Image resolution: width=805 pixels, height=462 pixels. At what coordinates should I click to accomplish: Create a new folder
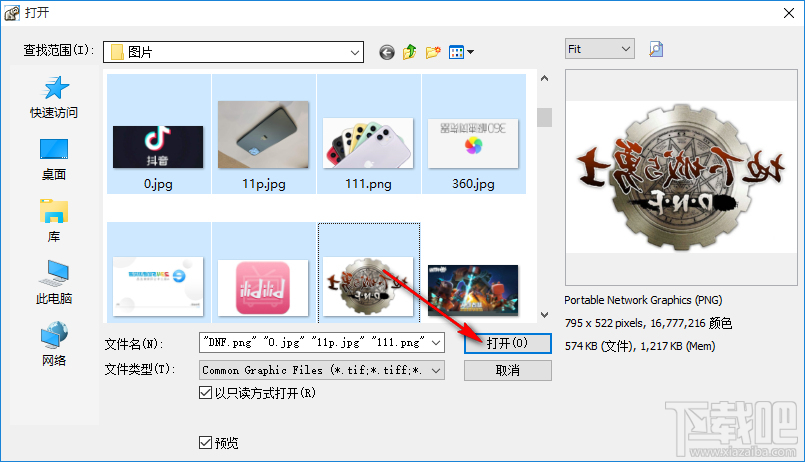433,52
